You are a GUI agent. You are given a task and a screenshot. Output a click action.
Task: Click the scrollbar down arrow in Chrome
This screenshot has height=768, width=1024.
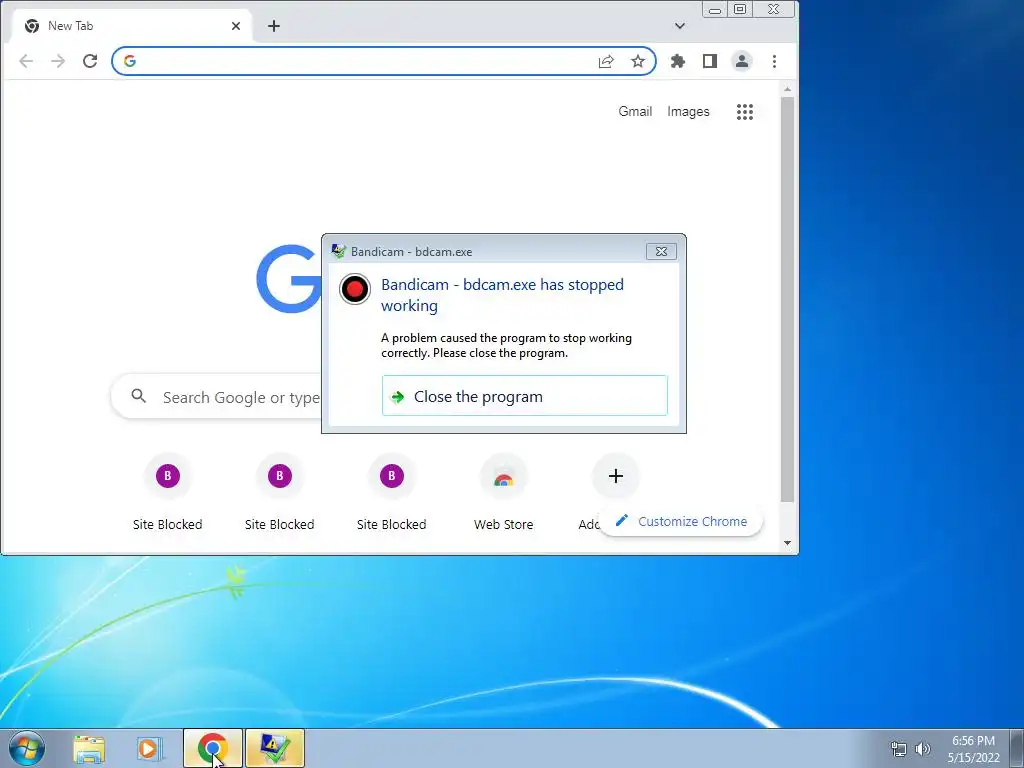pyautogui.click(x=788, y=543)
